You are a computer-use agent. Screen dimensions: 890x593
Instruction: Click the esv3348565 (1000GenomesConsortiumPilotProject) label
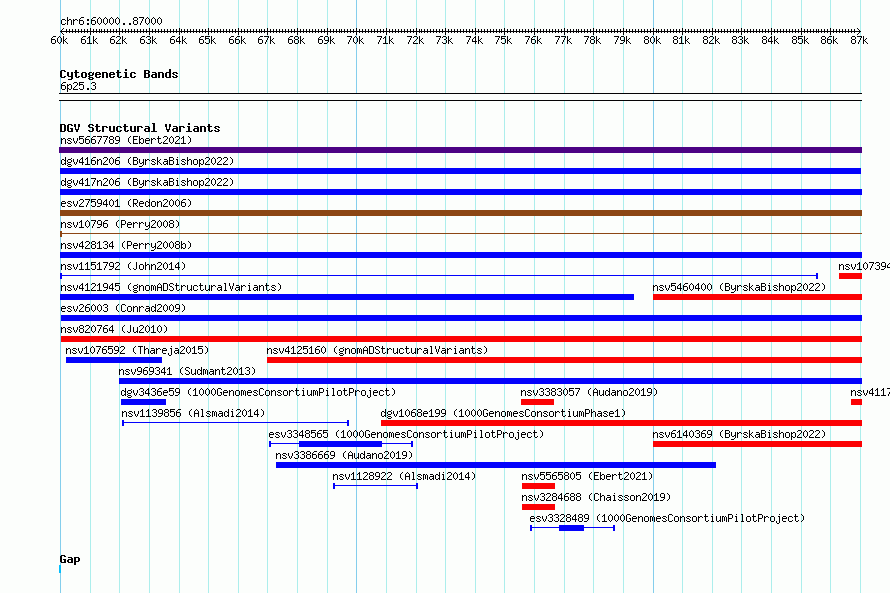(406, 434)
